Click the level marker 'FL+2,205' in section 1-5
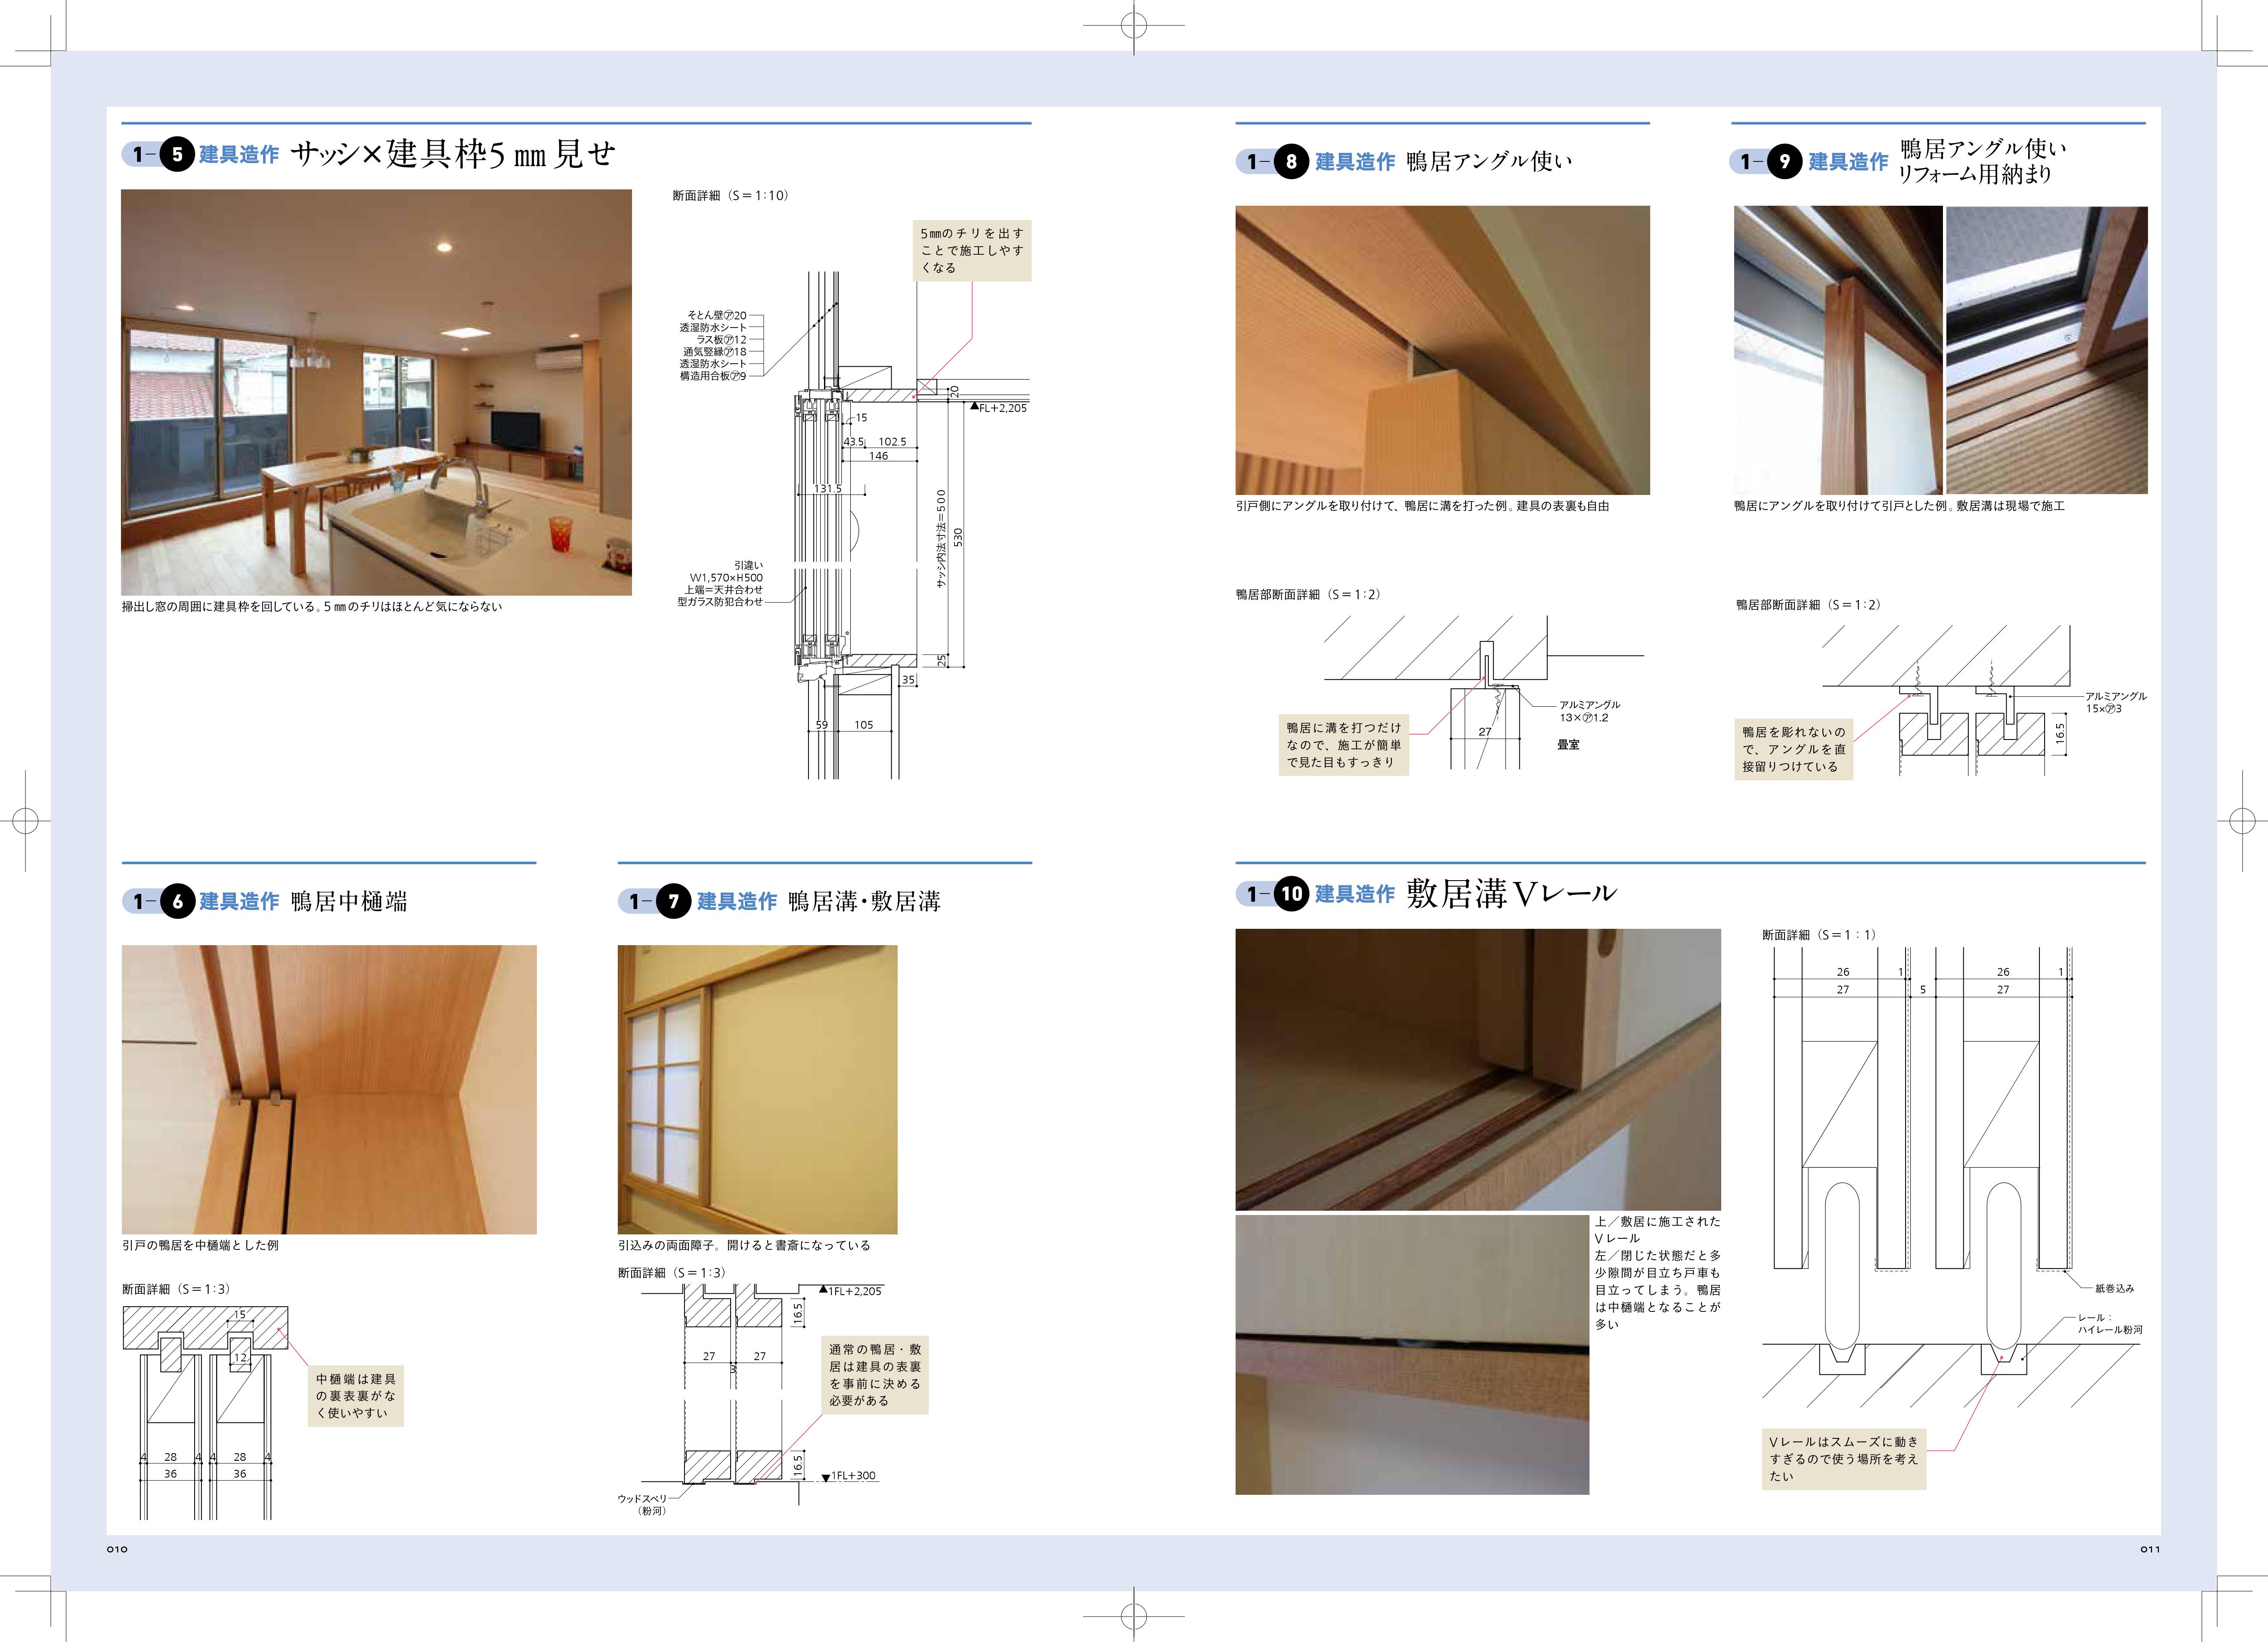 click(999, 408)
